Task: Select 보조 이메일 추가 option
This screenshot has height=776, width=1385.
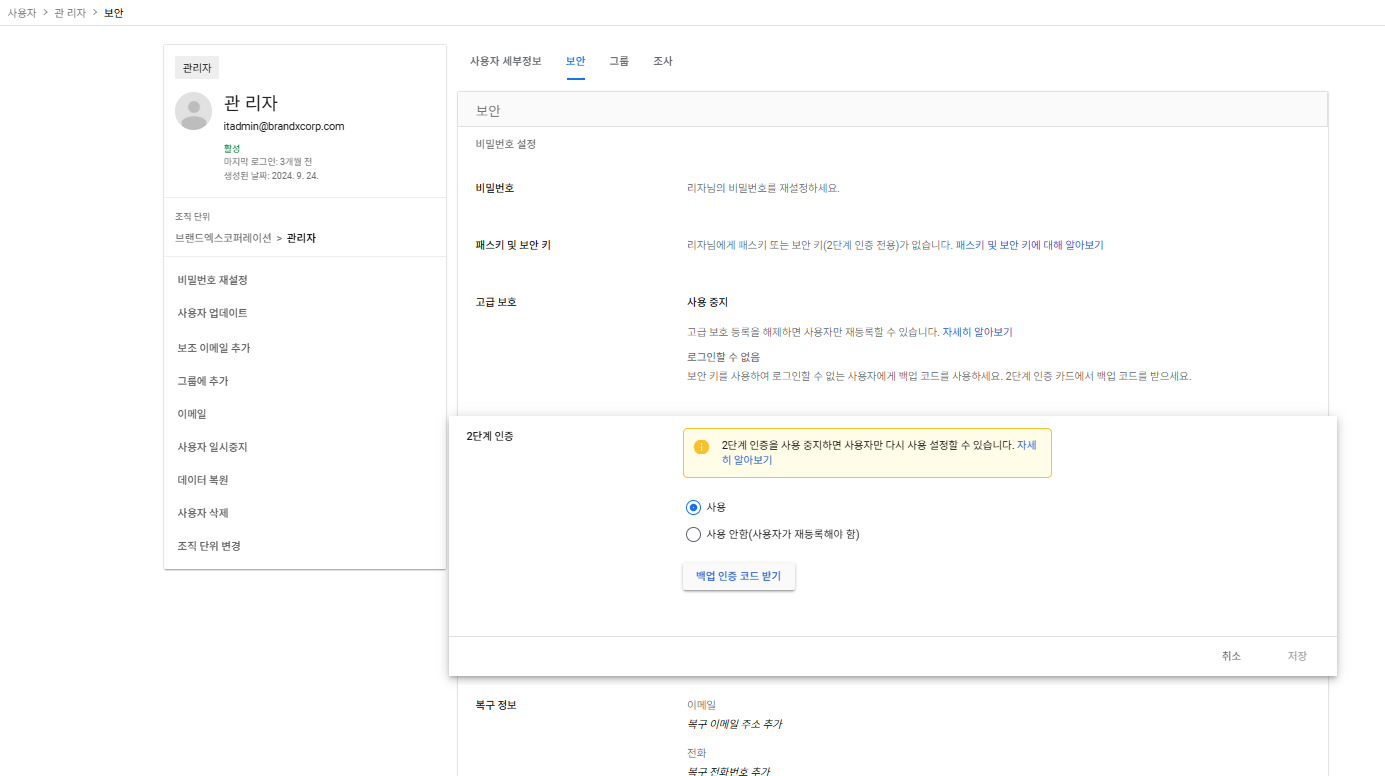Action: [x=213, y=348]
